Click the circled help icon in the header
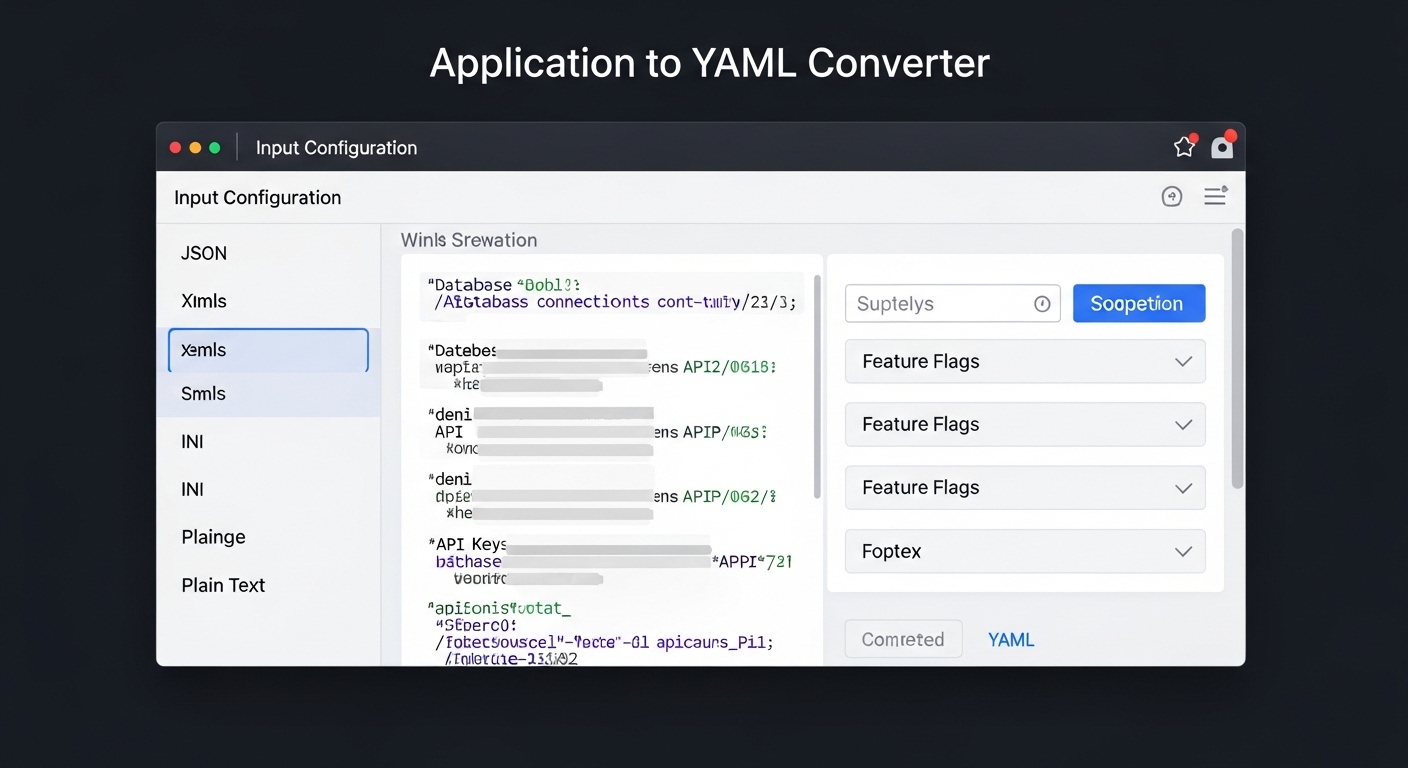This screenshot has width=1408, height=768. tap(1171, 196)
